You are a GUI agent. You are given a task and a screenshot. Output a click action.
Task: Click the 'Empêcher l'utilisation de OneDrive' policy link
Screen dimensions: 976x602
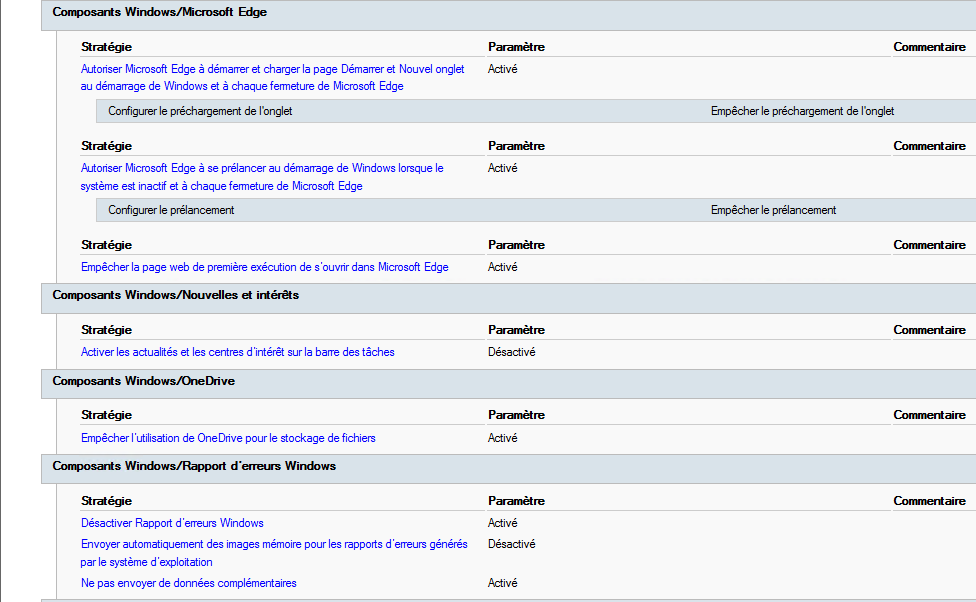tap(228, 439)
